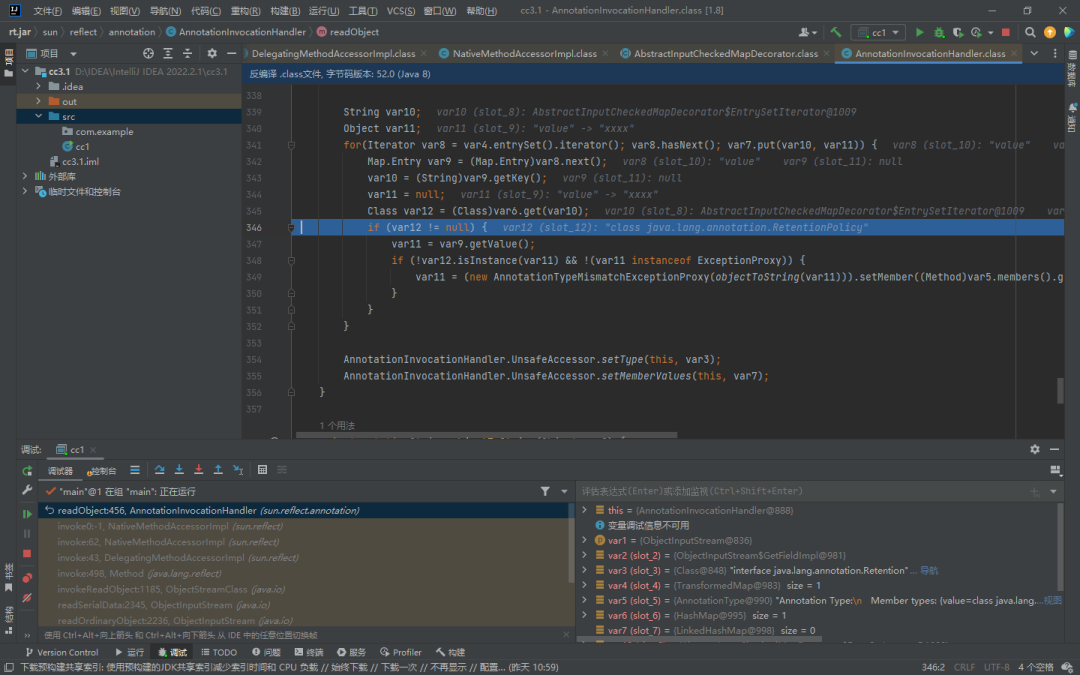Click the evaluate expression input field
This screenshot has width=1080, height=675.
(802, 491)
